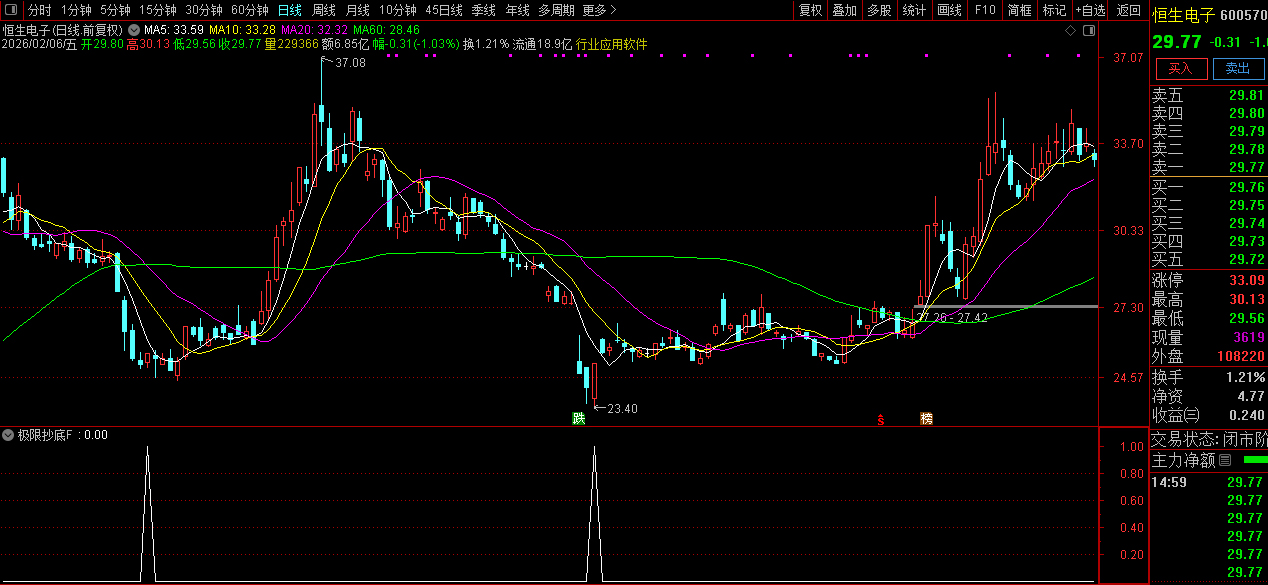Click the green 跌 signal marker

[x=578, y=418]
